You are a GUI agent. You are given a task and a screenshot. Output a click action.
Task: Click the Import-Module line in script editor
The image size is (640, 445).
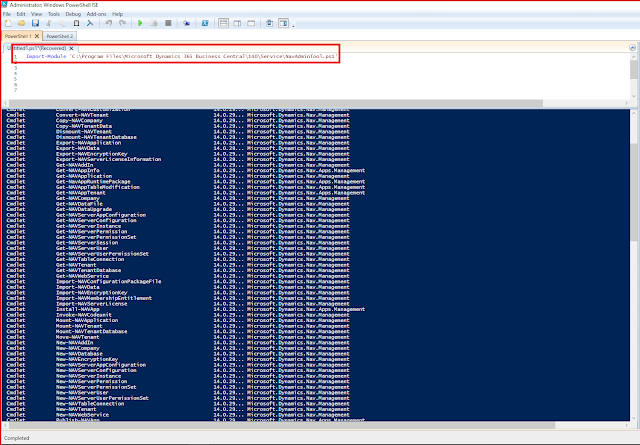(182, 56)
